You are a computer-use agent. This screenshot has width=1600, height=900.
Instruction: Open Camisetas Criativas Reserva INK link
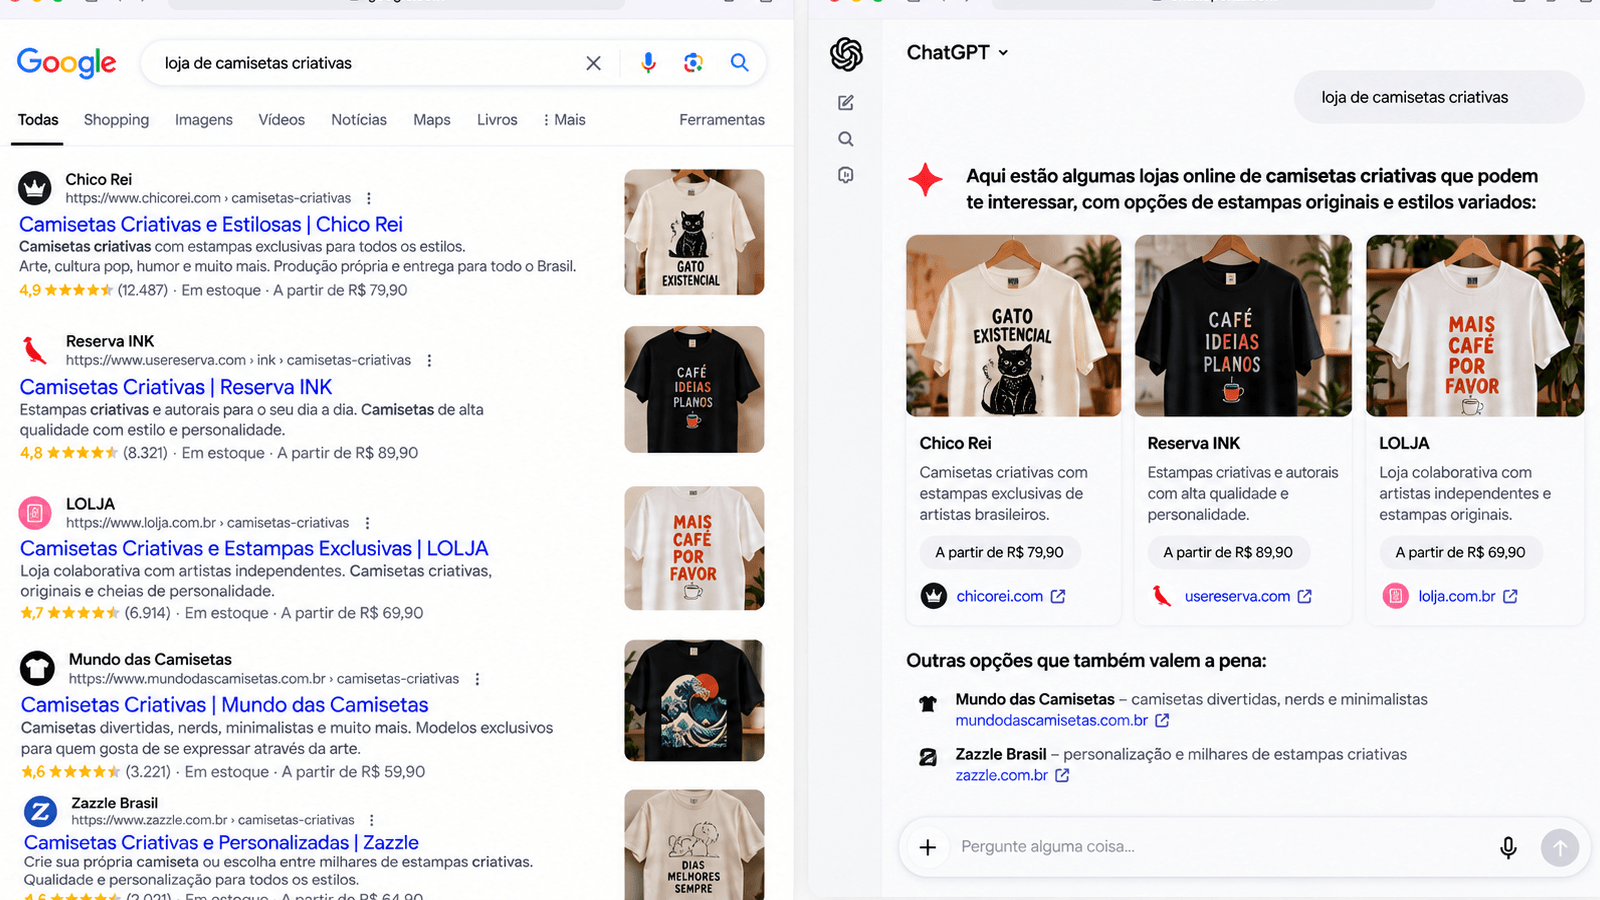[176, 387]
